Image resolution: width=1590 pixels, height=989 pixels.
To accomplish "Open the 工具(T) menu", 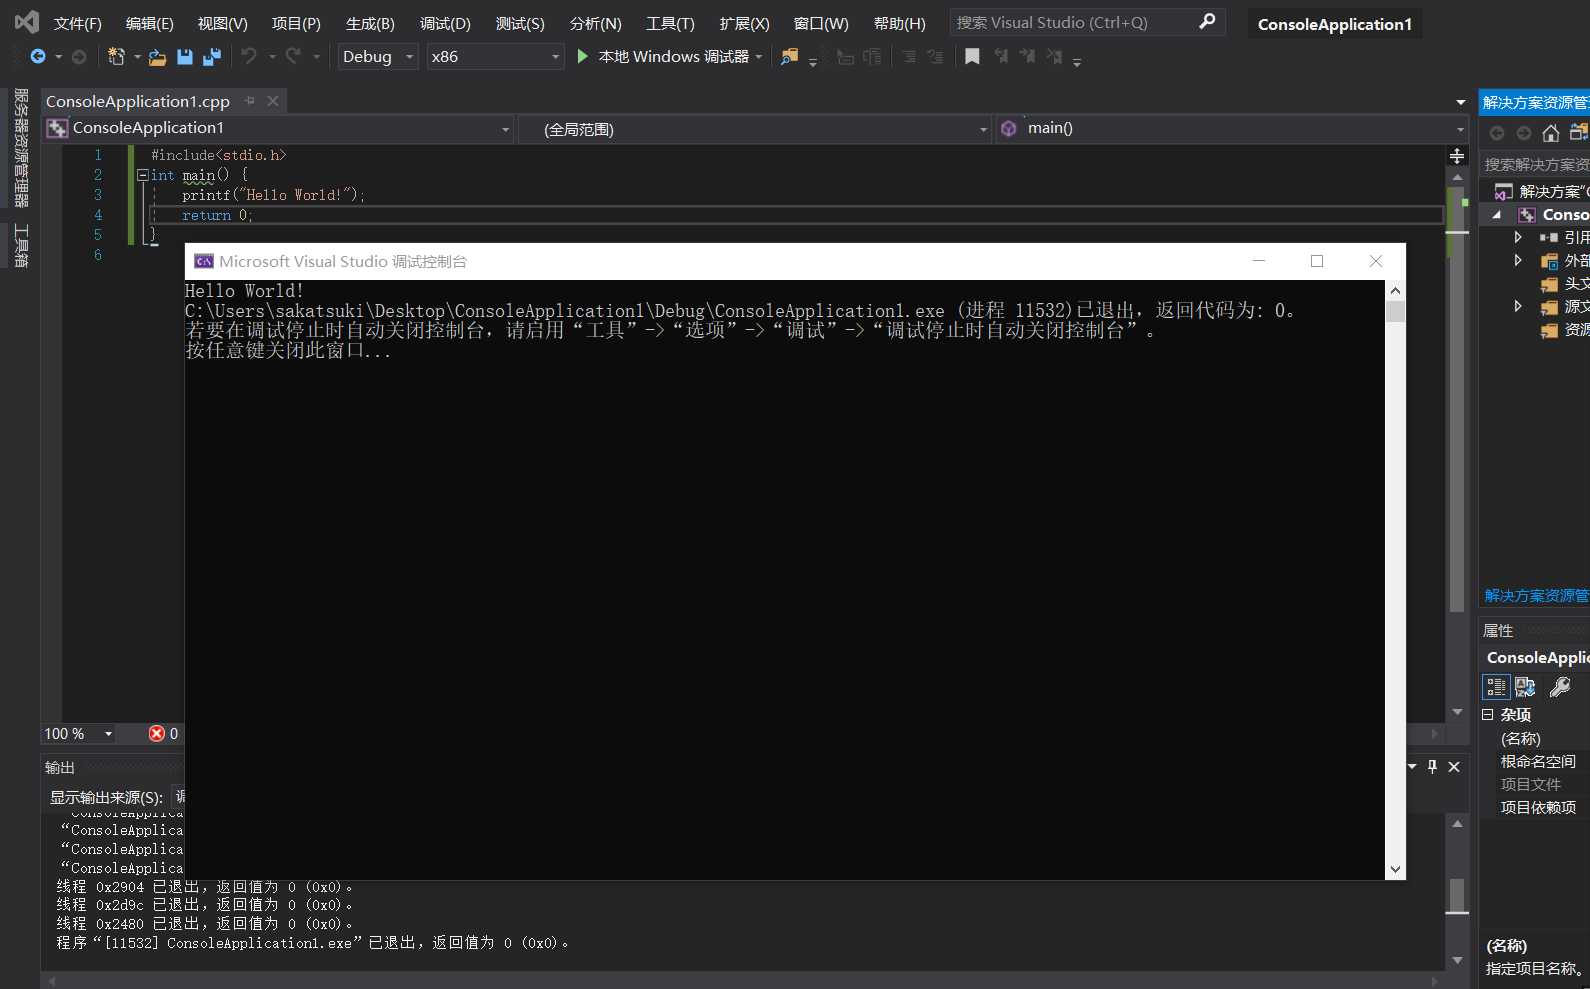I will 670,23.
